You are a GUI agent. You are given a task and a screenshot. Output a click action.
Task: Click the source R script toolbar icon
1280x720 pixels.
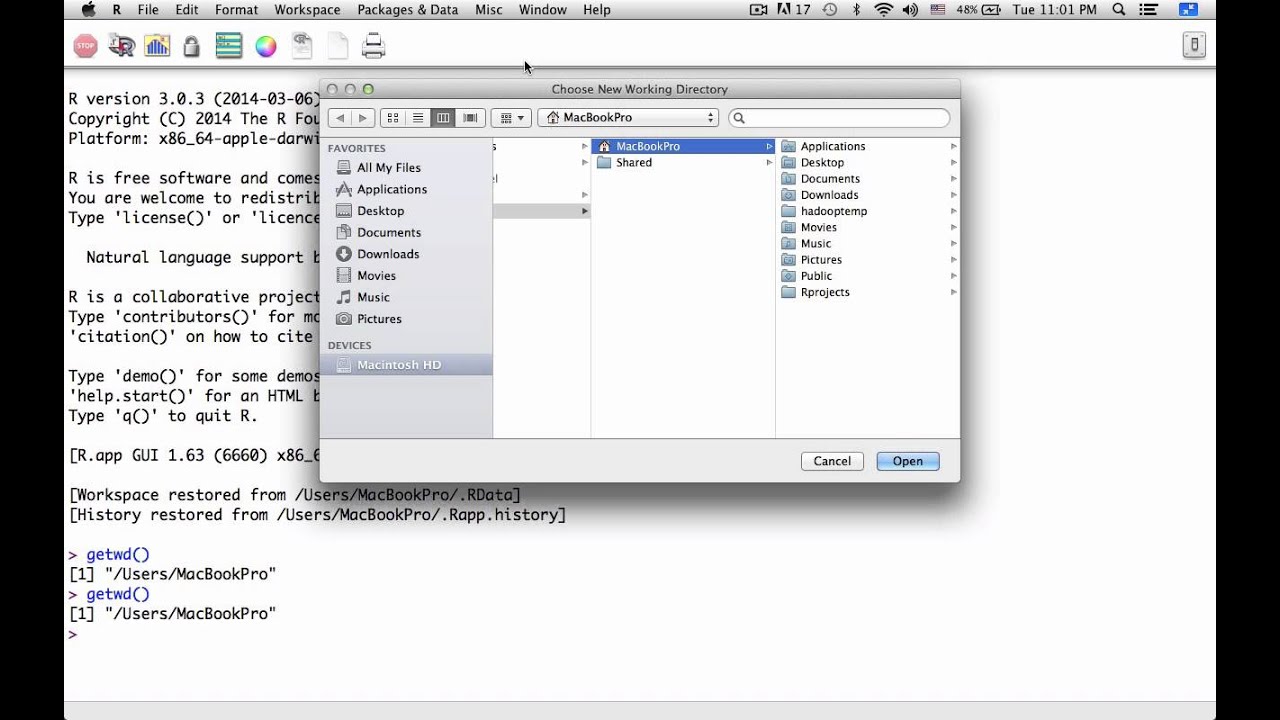[x=122, y=46]
